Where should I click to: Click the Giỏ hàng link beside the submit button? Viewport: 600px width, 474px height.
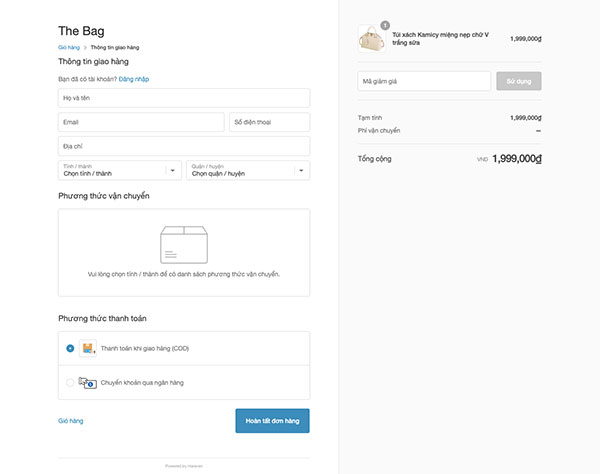pos(71,421)
